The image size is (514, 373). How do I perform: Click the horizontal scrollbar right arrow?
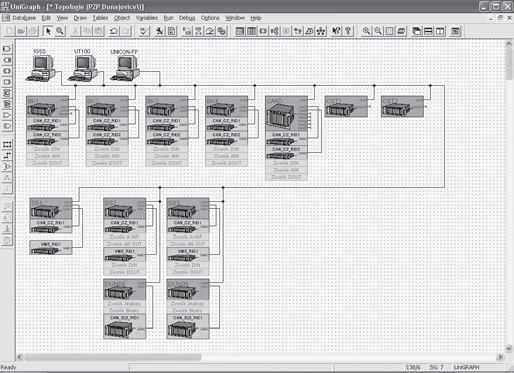click(500, 357)
